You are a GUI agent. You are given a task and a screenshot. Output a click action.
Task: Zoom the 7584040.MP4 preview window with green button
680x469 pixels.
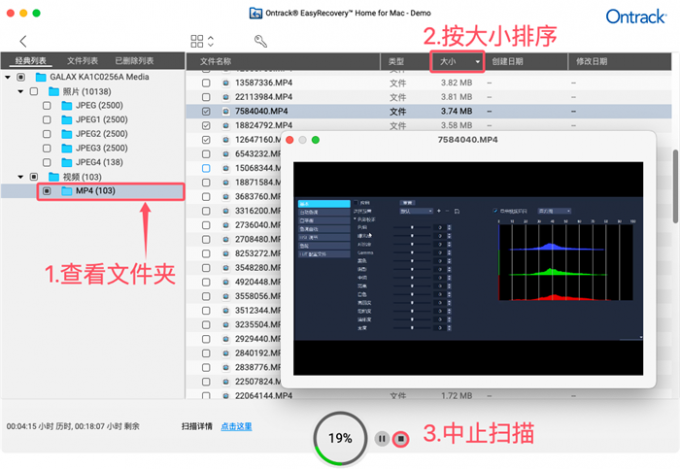click(316, 140)
